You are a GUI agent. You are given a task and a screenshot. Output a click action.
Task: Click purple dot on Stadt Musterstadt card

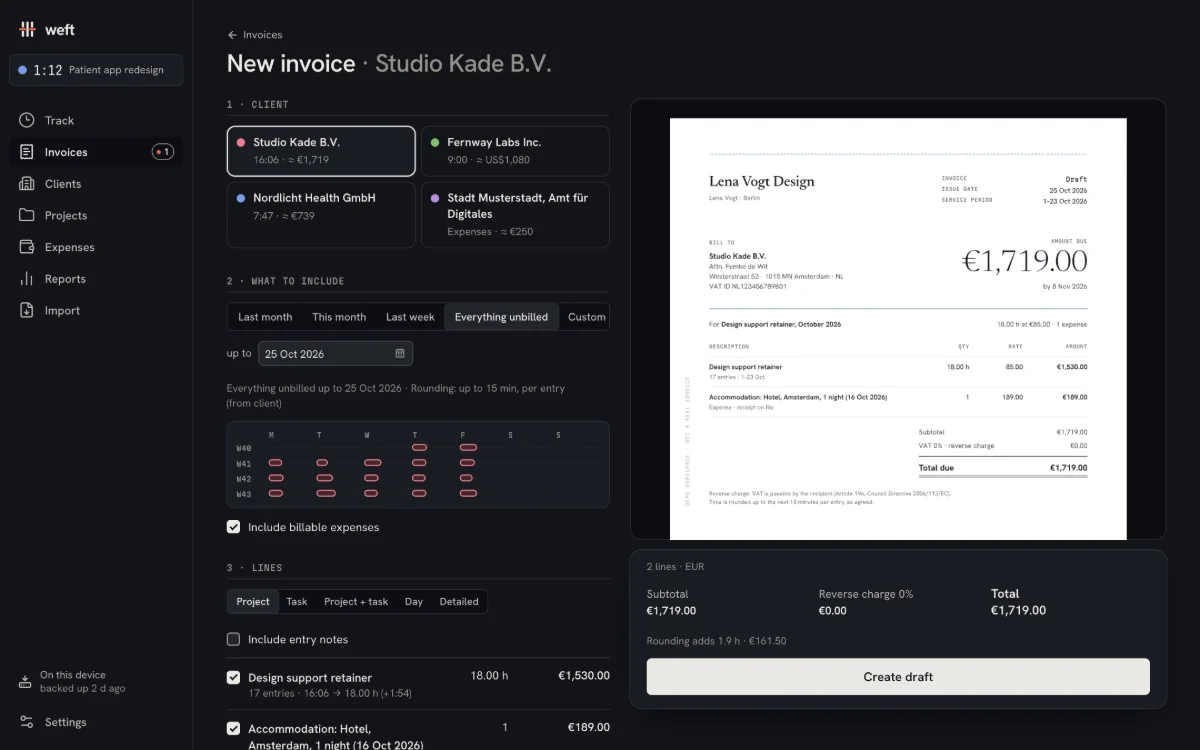pos(435,198)
